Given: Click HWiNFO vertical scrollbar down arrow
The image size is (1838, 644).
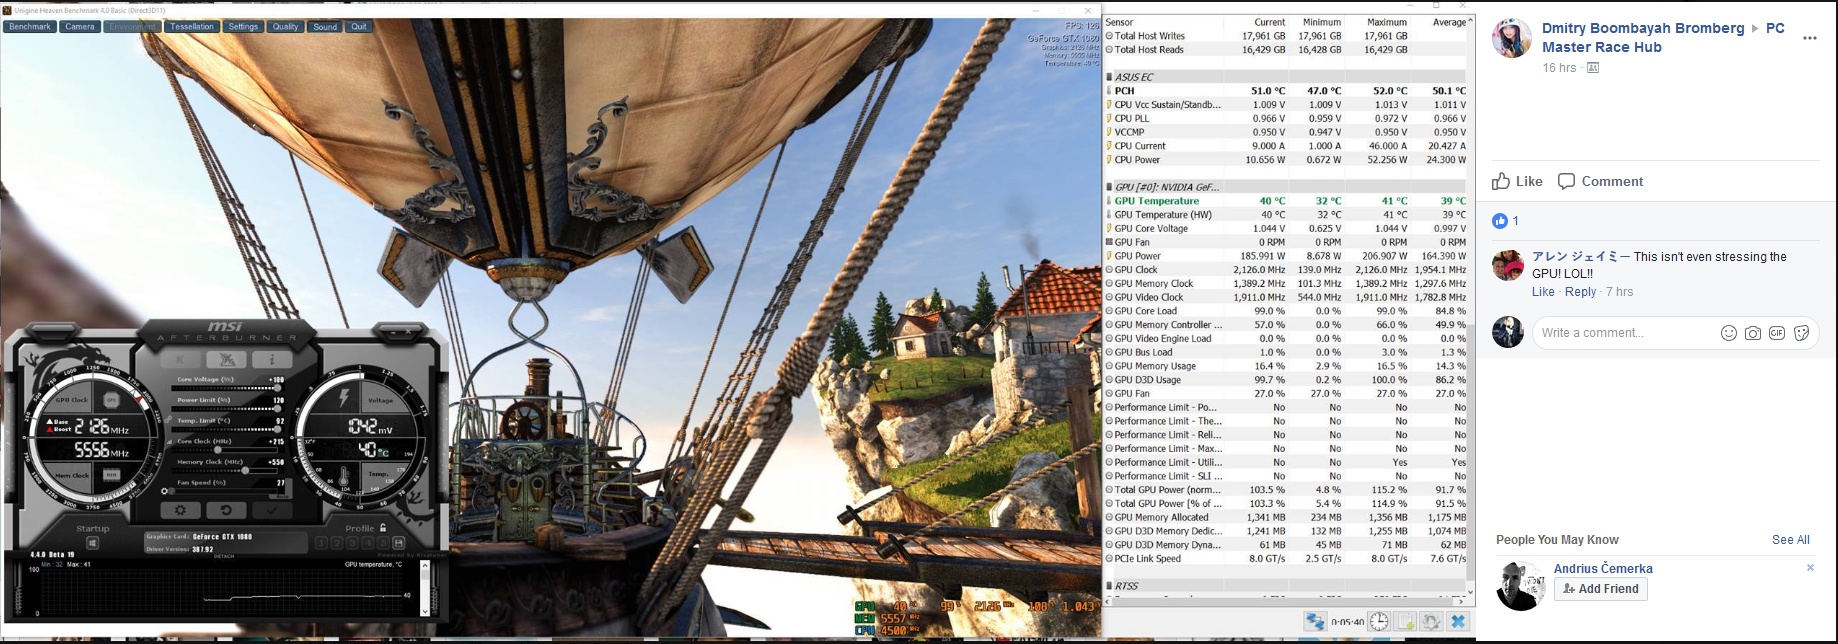Looking at the screenshot, I should (1471, 591).
